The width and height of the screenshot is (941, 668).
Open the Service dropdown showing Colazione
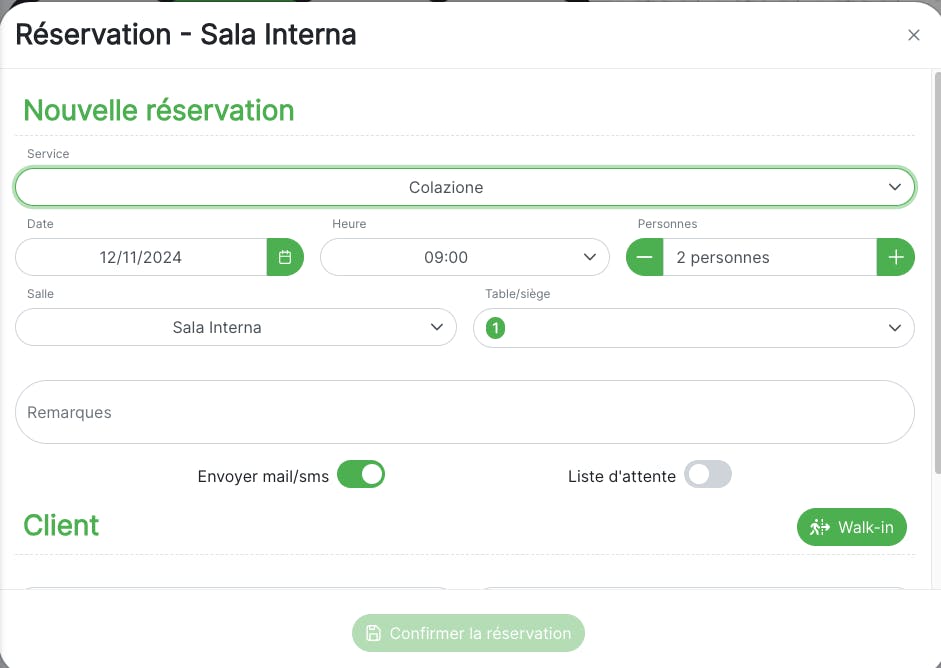(465, 187)
